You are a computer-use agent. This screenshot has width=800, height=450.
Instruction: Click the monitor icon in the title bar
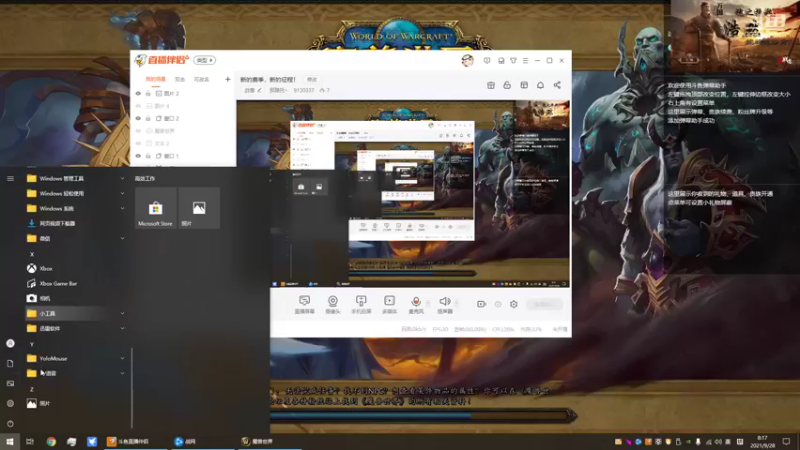(x=501, y=60)
